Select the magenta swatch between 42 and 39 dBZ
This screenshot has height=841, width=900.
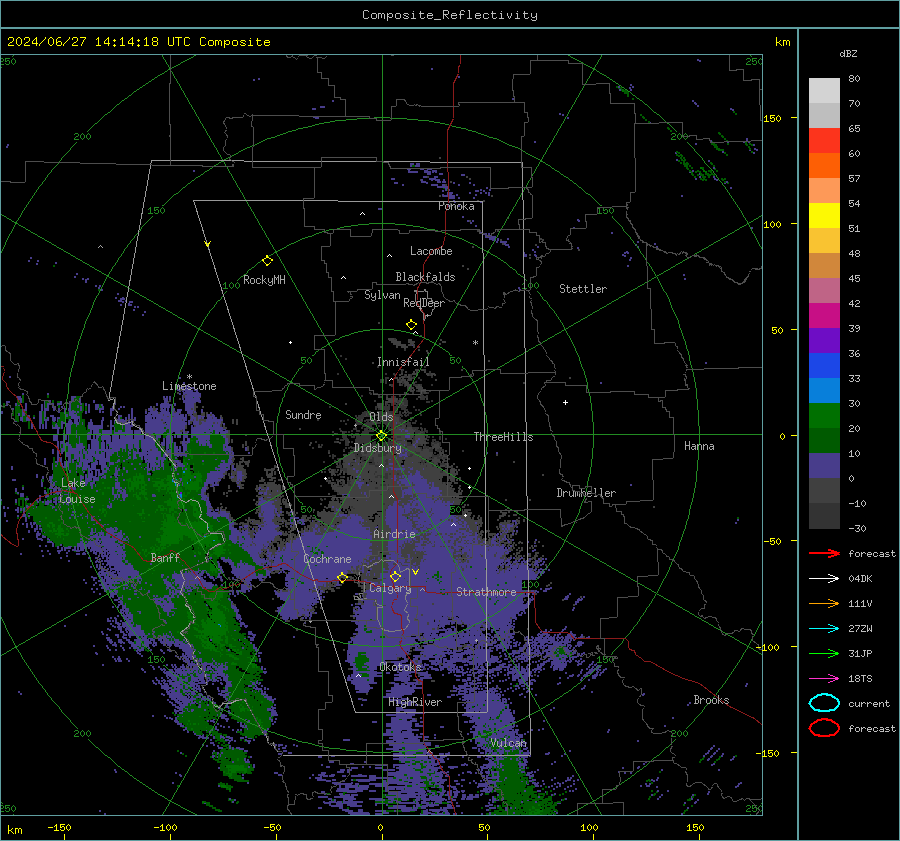(x=824, y=316)
